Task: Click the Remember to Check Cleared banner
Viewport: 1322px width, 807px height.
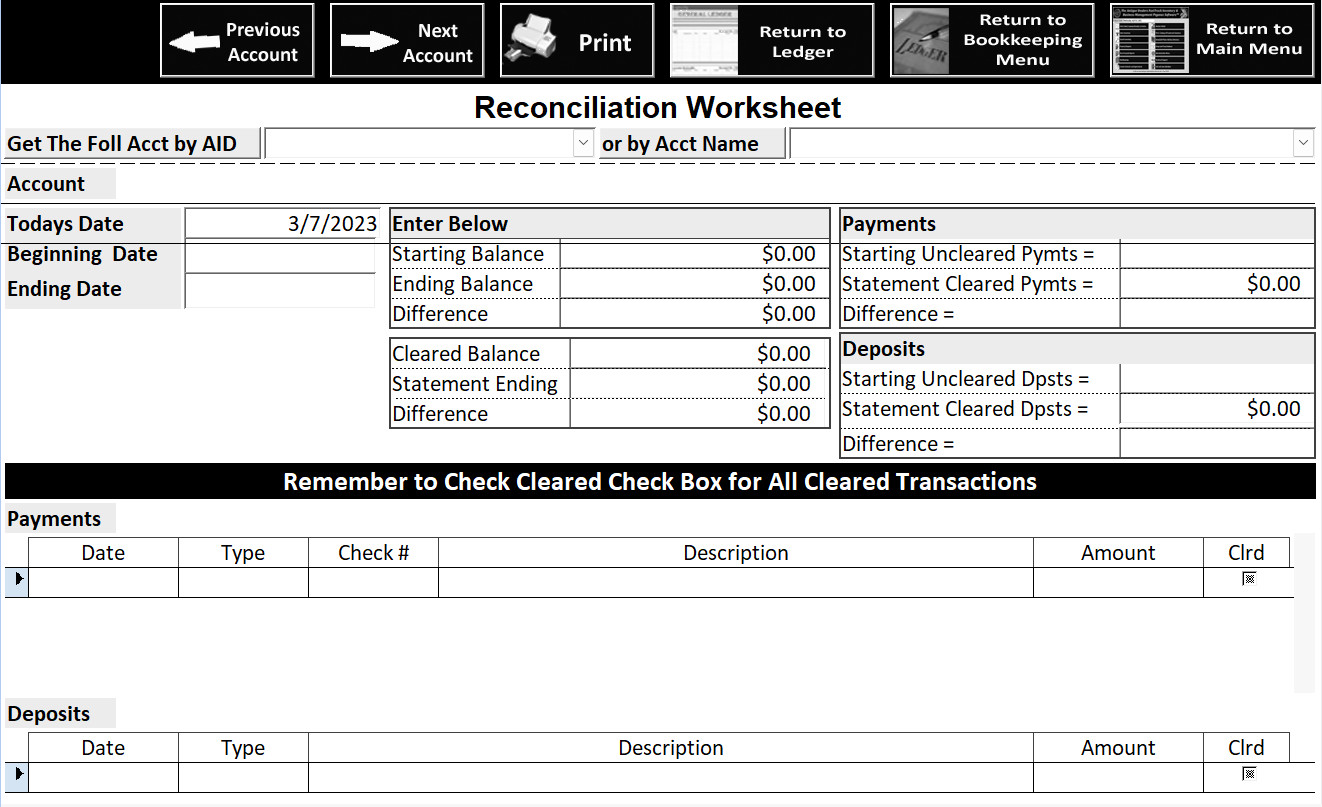Action: [660, 481]
